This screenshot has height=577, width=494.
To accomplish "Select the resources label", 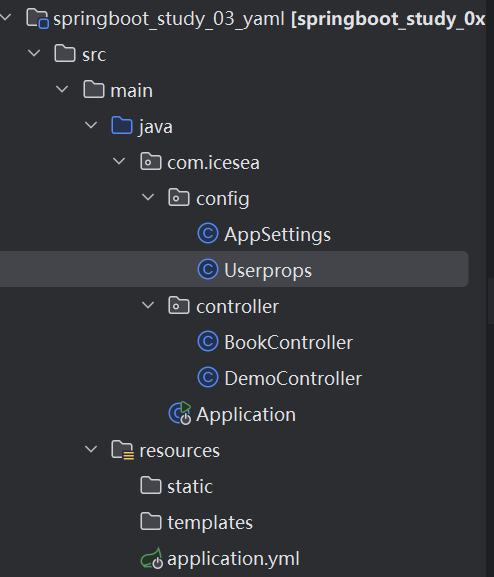I will pyautogui.click(x=180, y=451).
